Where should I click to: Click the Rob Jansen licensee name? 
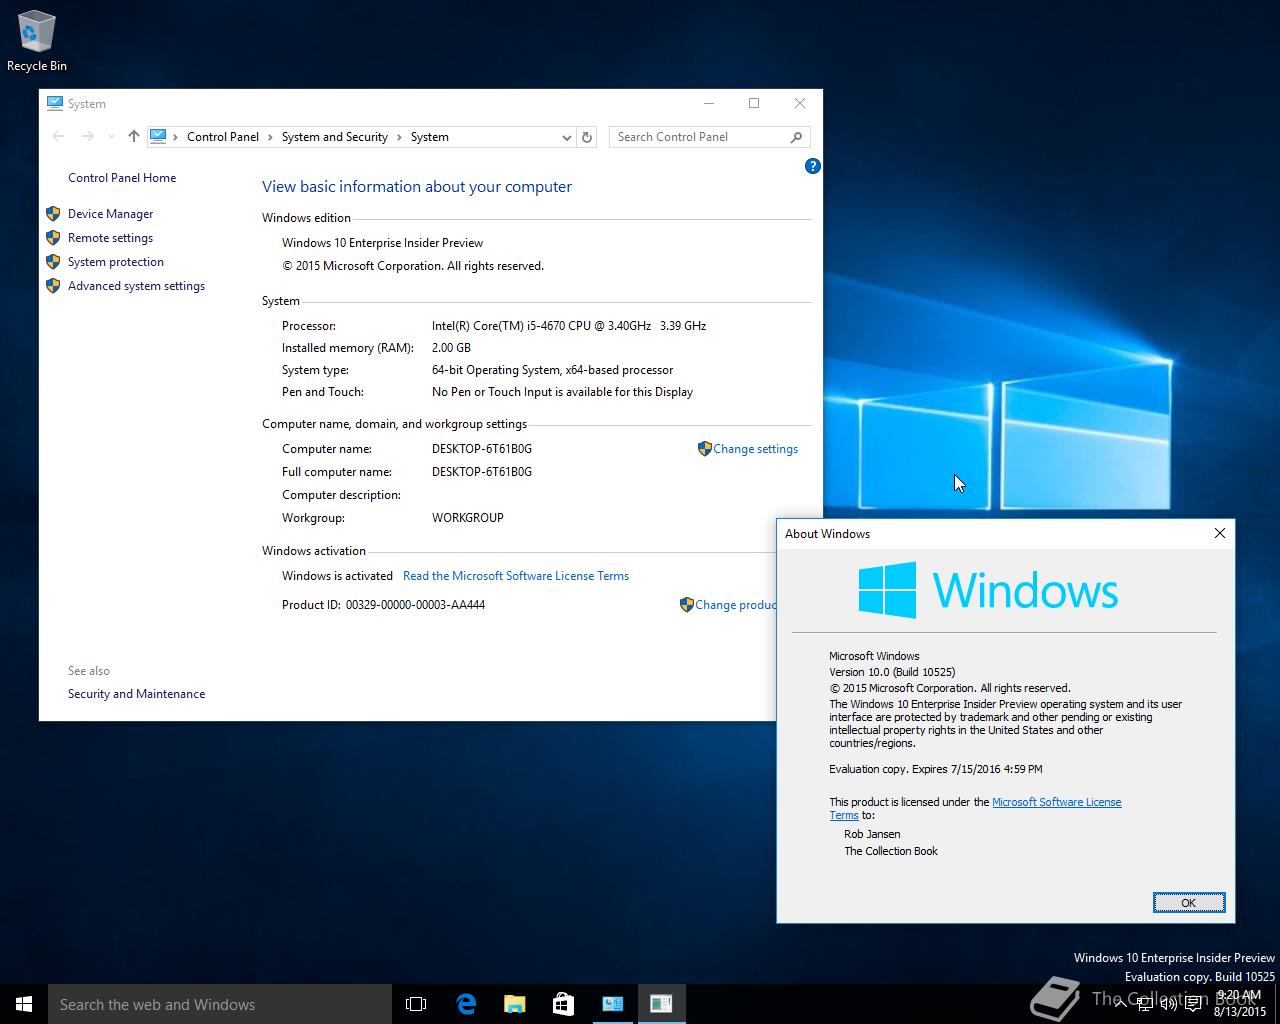(x=872, y=834)
